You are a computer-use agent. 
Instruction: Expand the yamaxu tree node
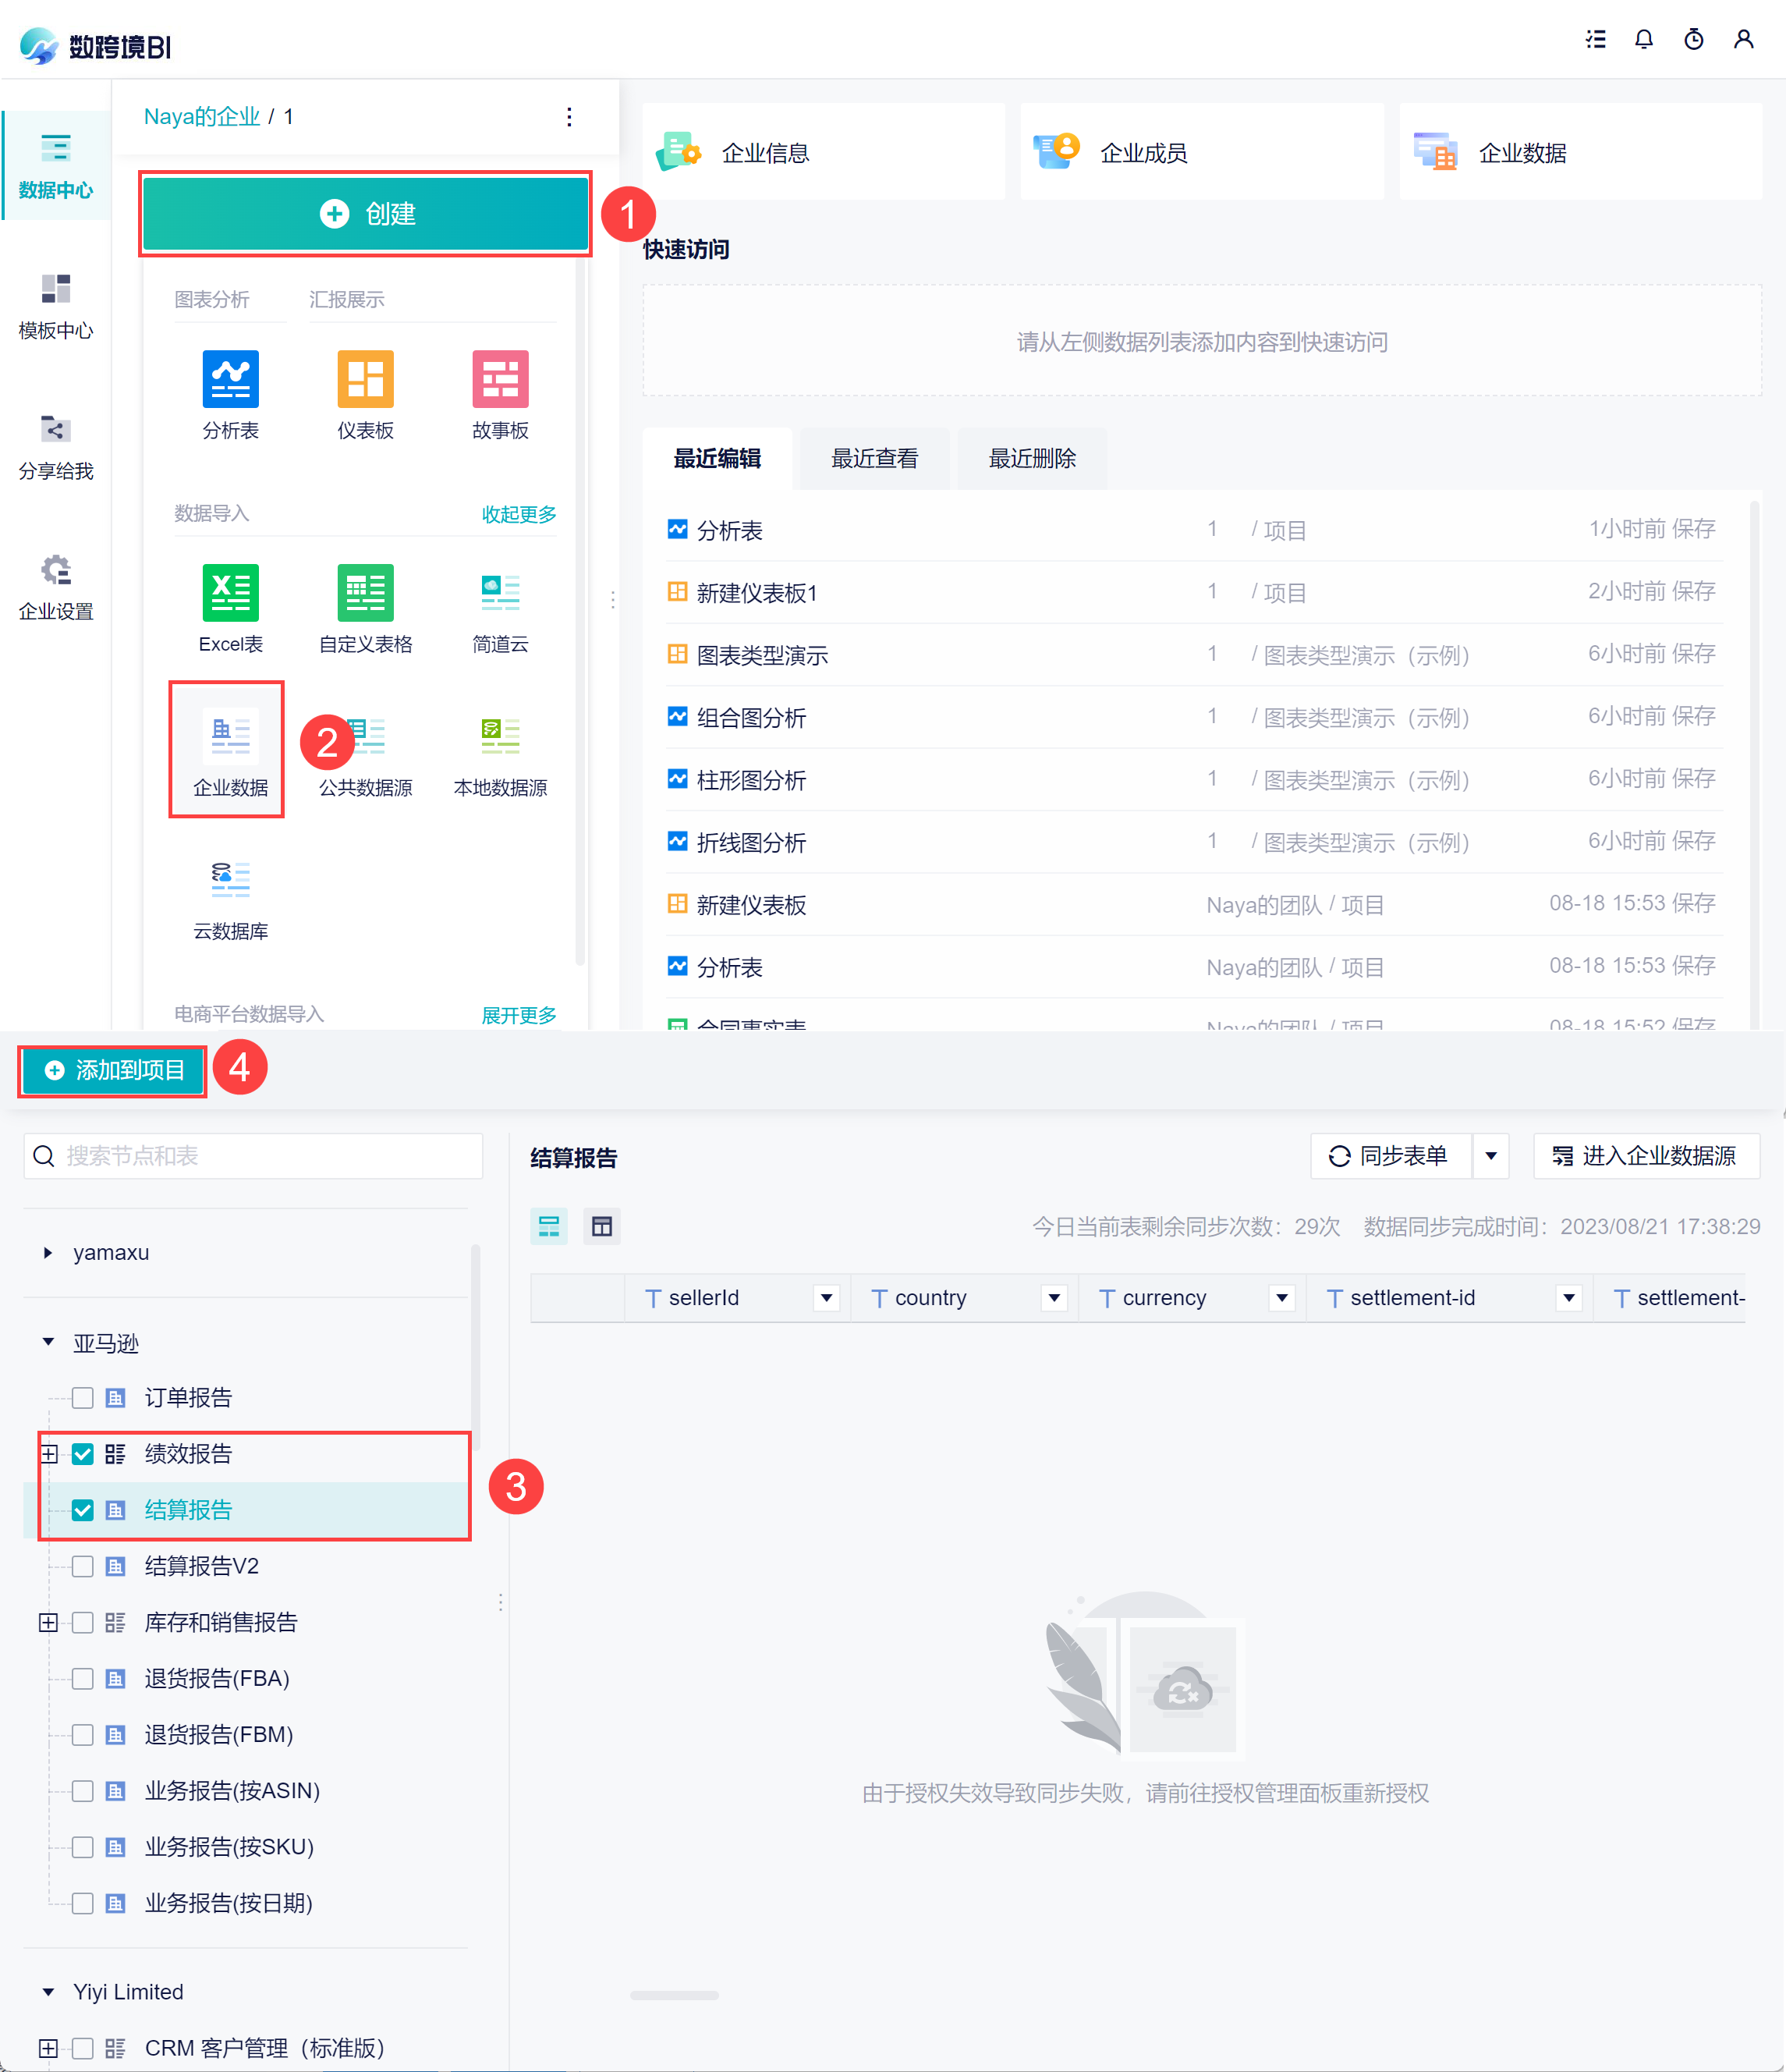point(47,1252)
